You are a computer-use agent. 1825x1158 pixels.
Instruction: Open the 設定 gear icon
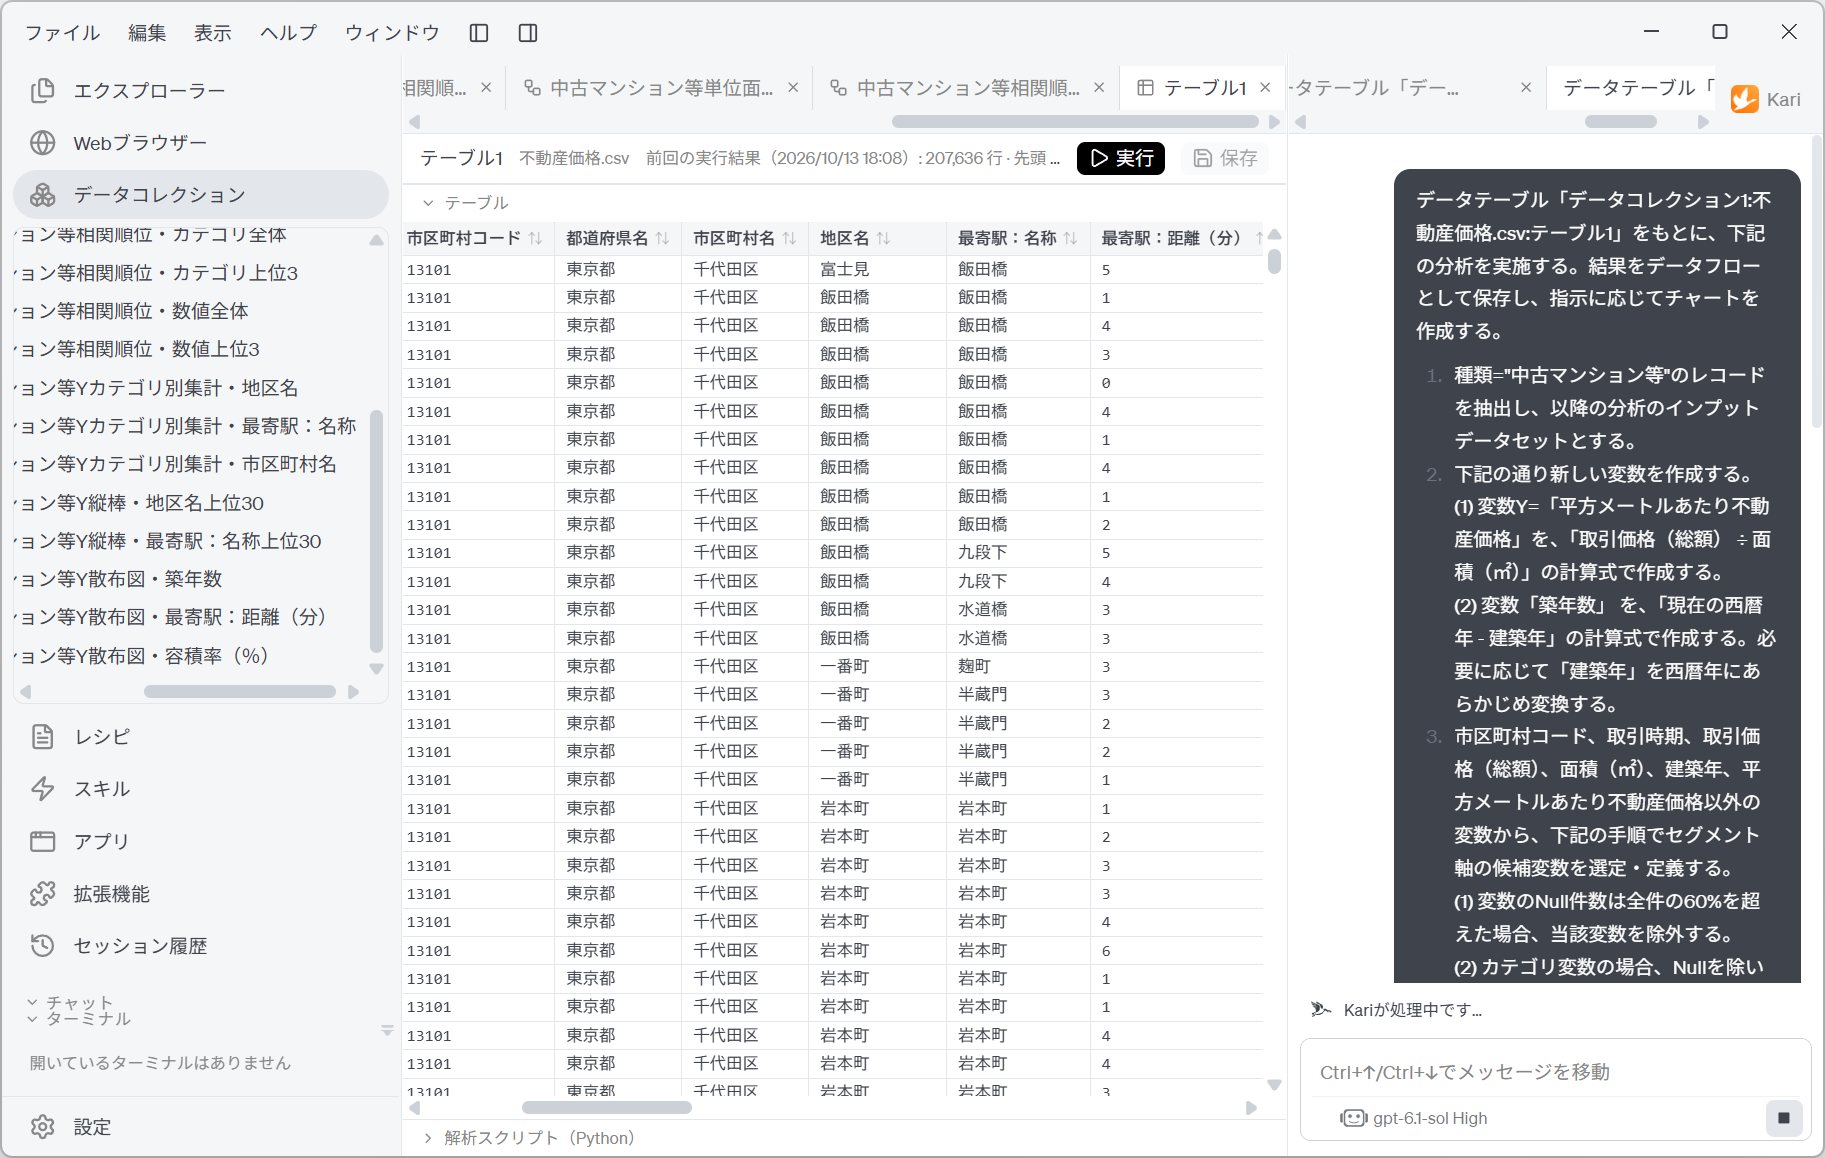tap(42, 1127)
